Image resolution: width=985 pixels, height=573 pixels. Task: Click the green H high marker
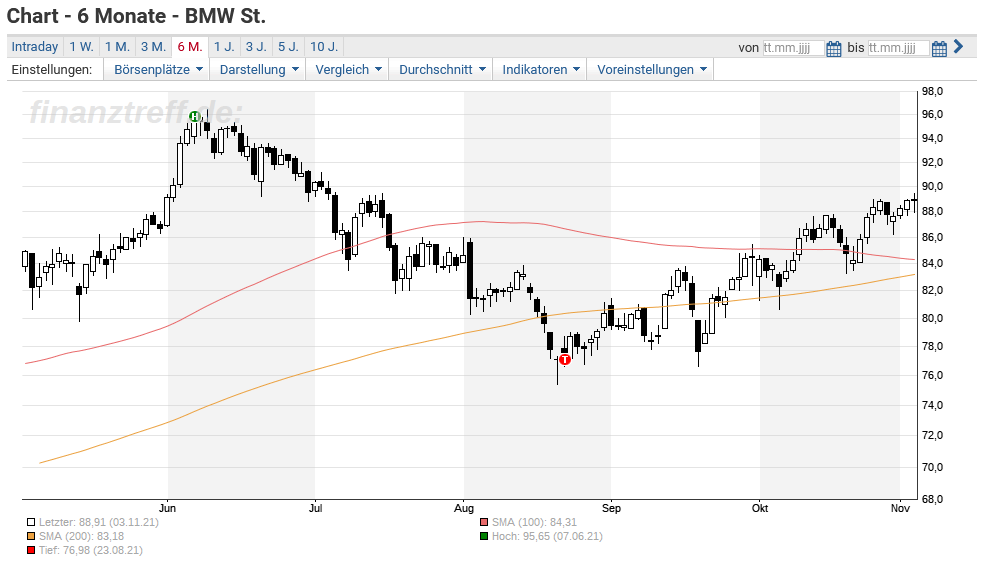click(x=195, y=116)
